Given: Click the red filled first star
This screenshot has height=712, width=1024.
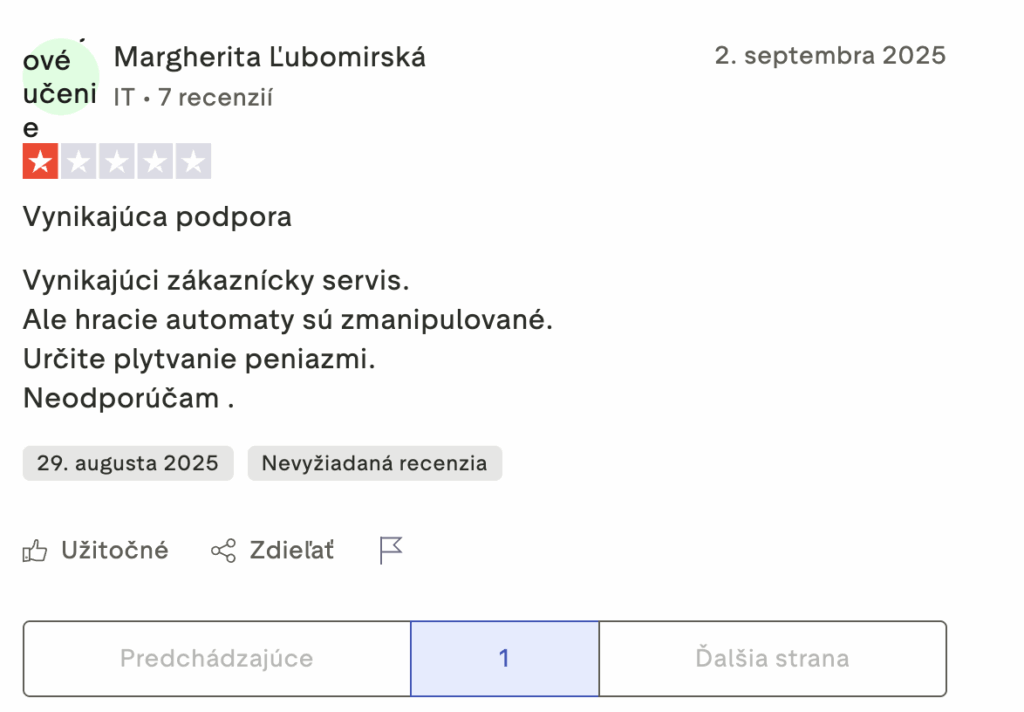Looking at the screenshot, I should tap(41, 161).
